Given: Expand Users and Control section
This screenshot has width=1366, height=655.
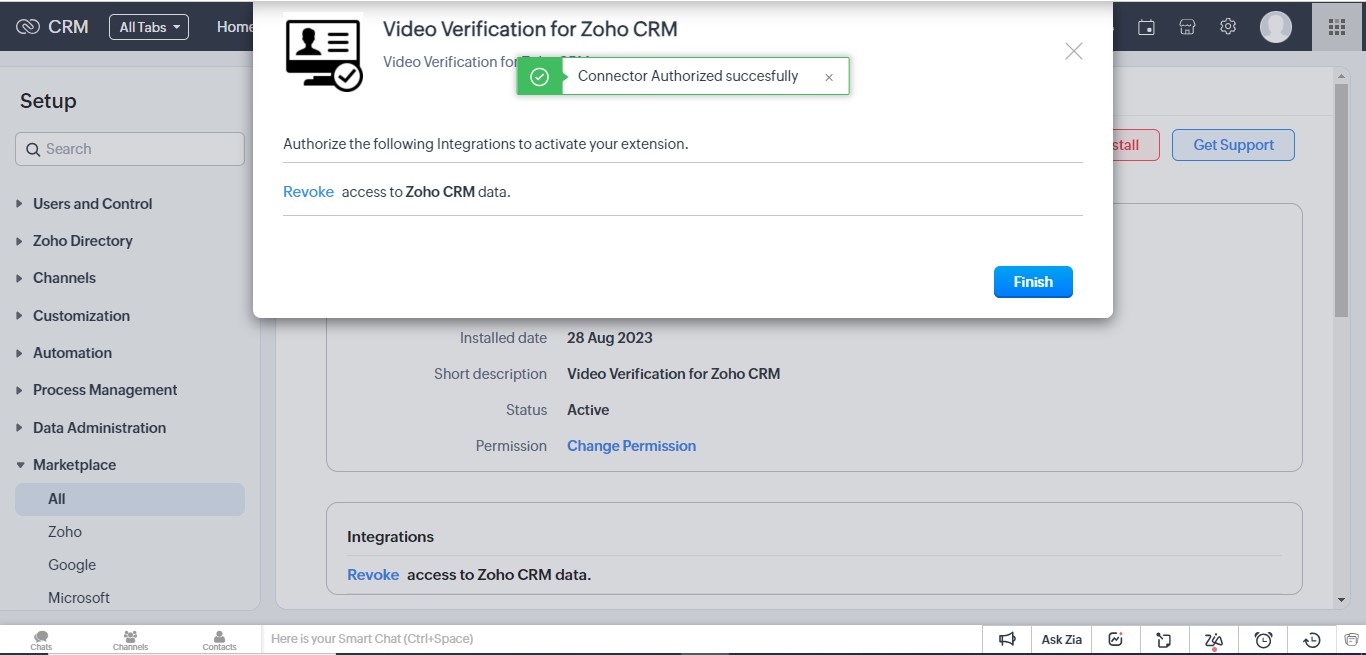Looking at the screenshot, I should (x=92, y=204).
